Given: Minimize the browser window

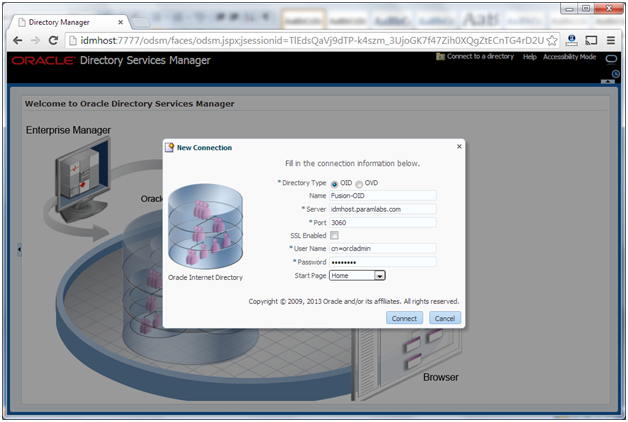Looking at the screenshot, I should (x=569, y=8).
